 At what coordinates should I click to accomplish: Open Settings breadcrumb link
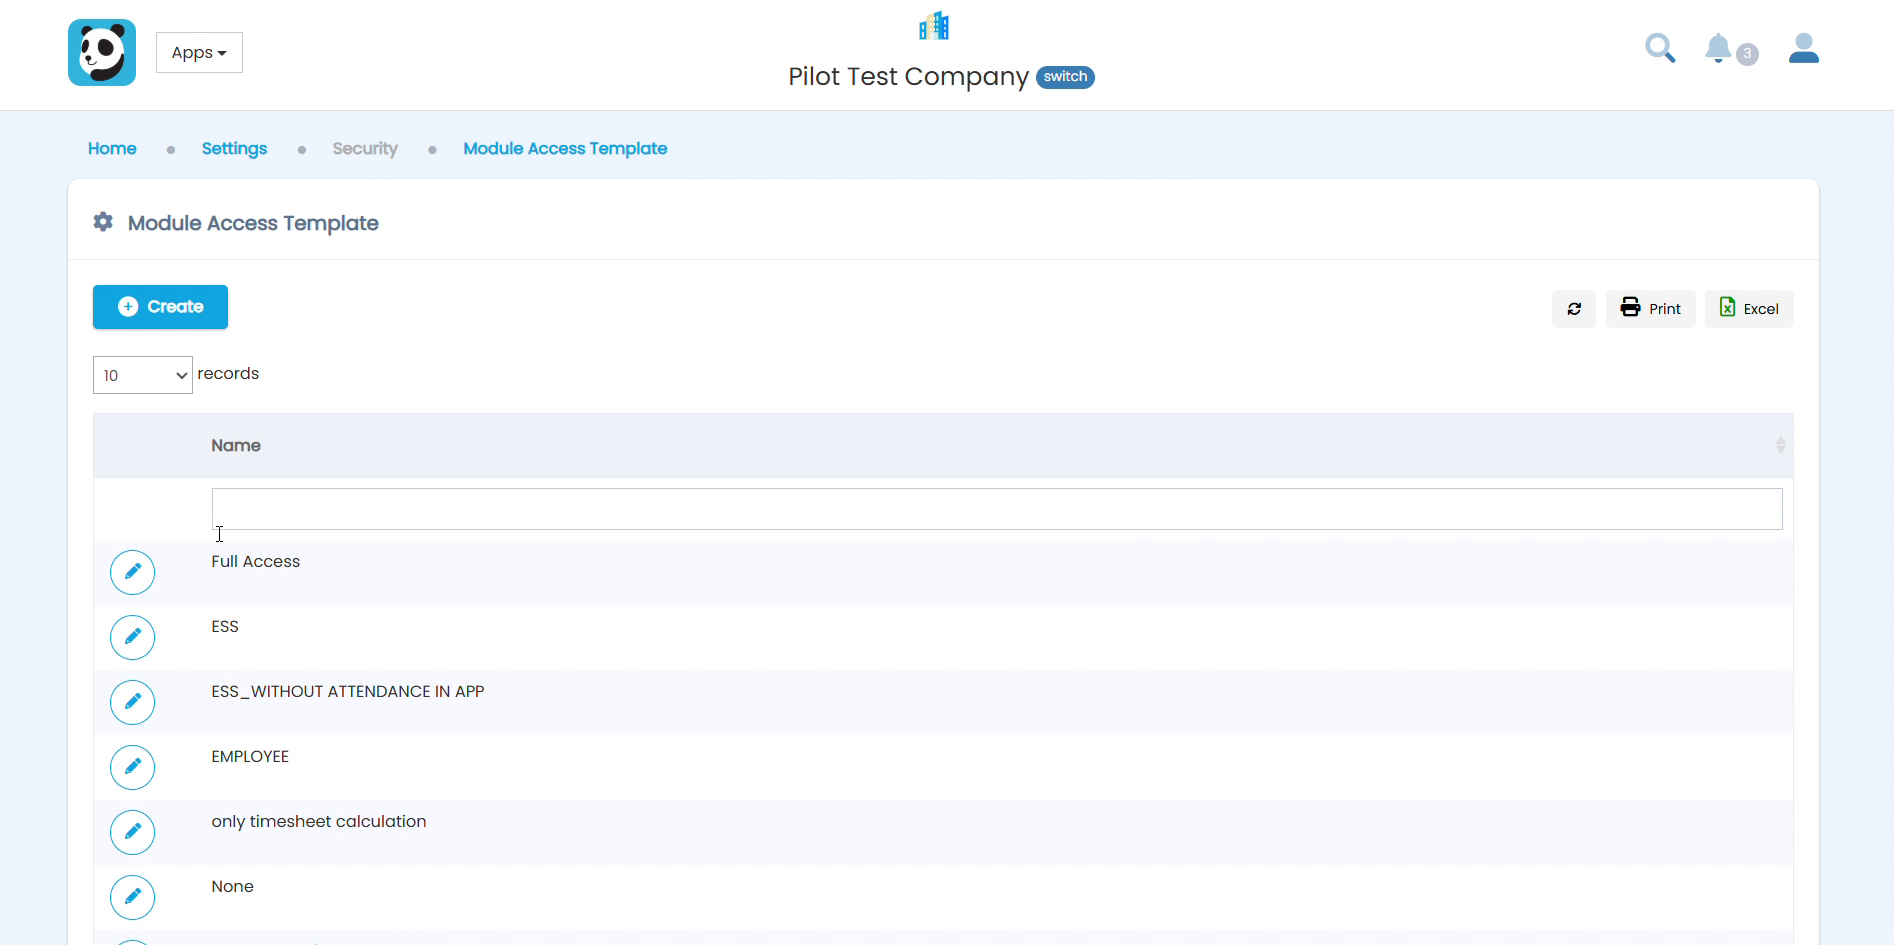[234, 148]
